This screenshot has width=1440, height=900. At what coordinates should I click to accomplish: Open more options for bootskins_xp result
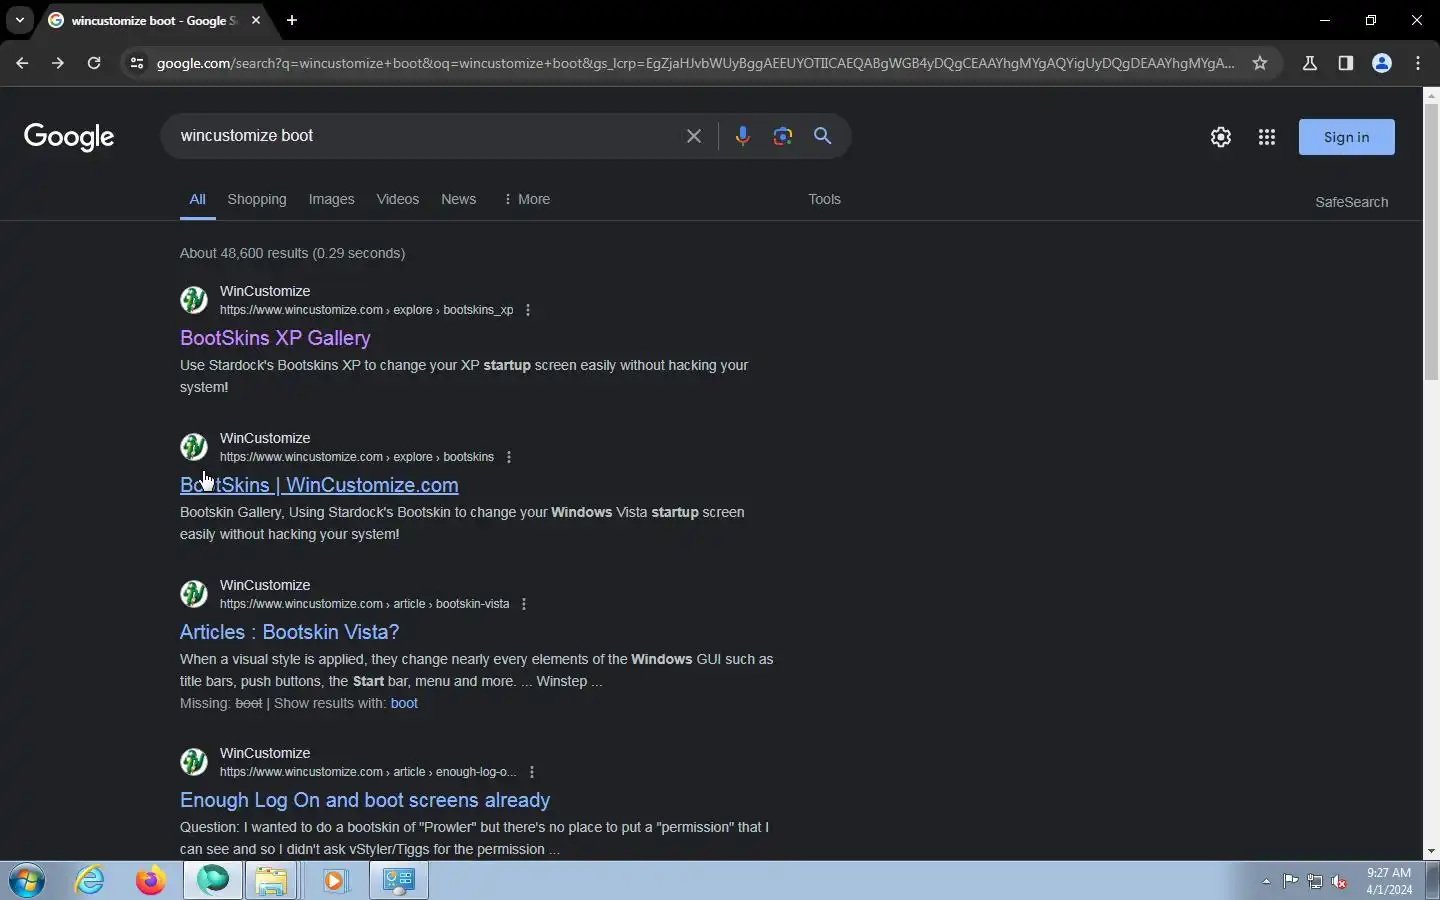(528, 310)
